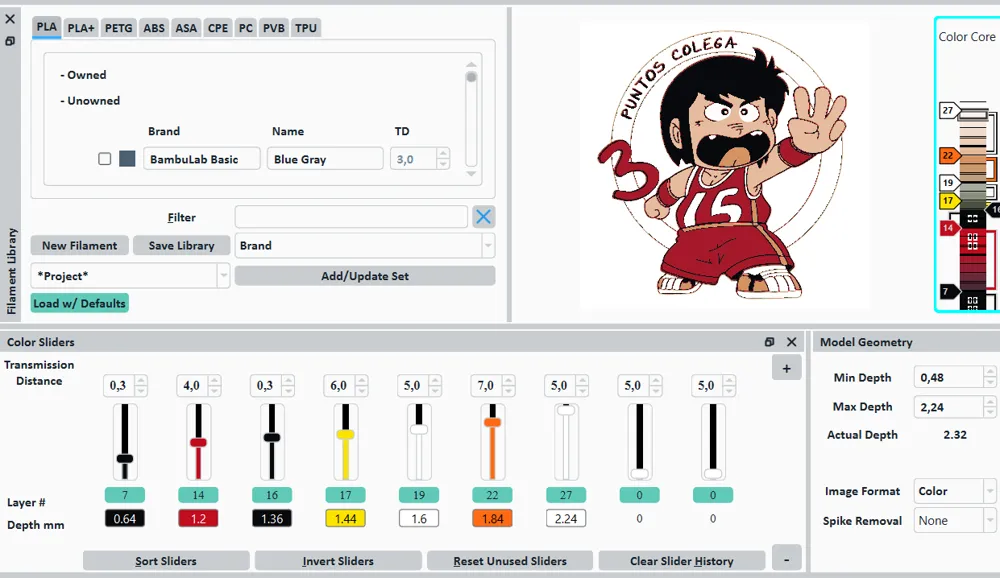This screenshot has width=1000, height=578.
Task: Click the layer 22 number badge
Action: click(x=492, y=495)
